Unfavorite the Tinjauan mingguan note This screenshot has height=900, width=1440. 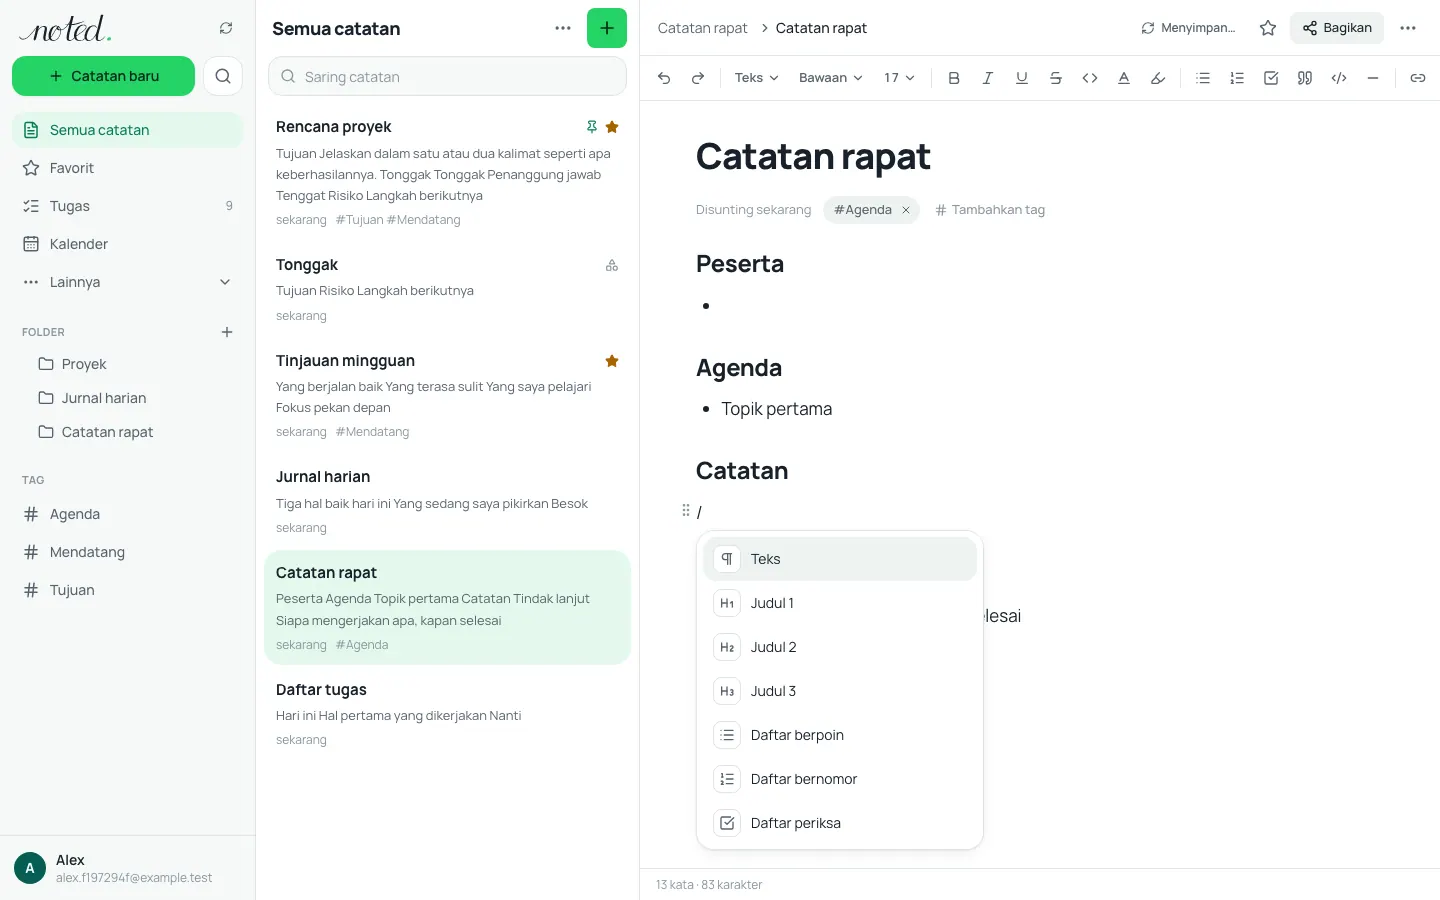pyautogui.click(x=612, y=361)
